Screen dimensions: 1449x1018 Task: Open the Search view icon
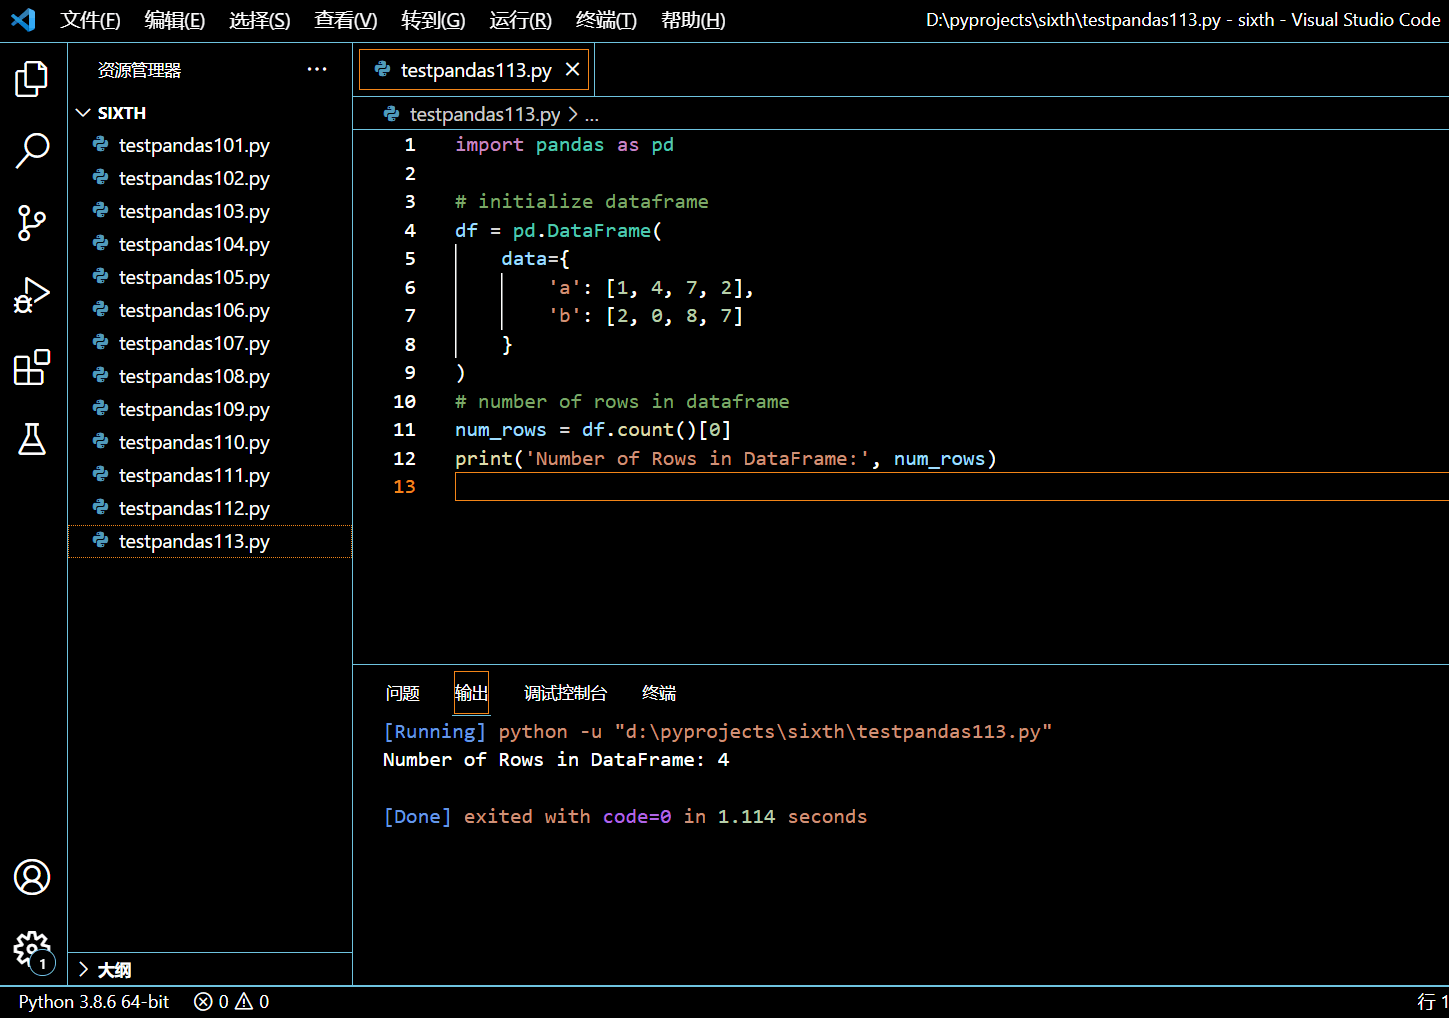click(32, 151)
